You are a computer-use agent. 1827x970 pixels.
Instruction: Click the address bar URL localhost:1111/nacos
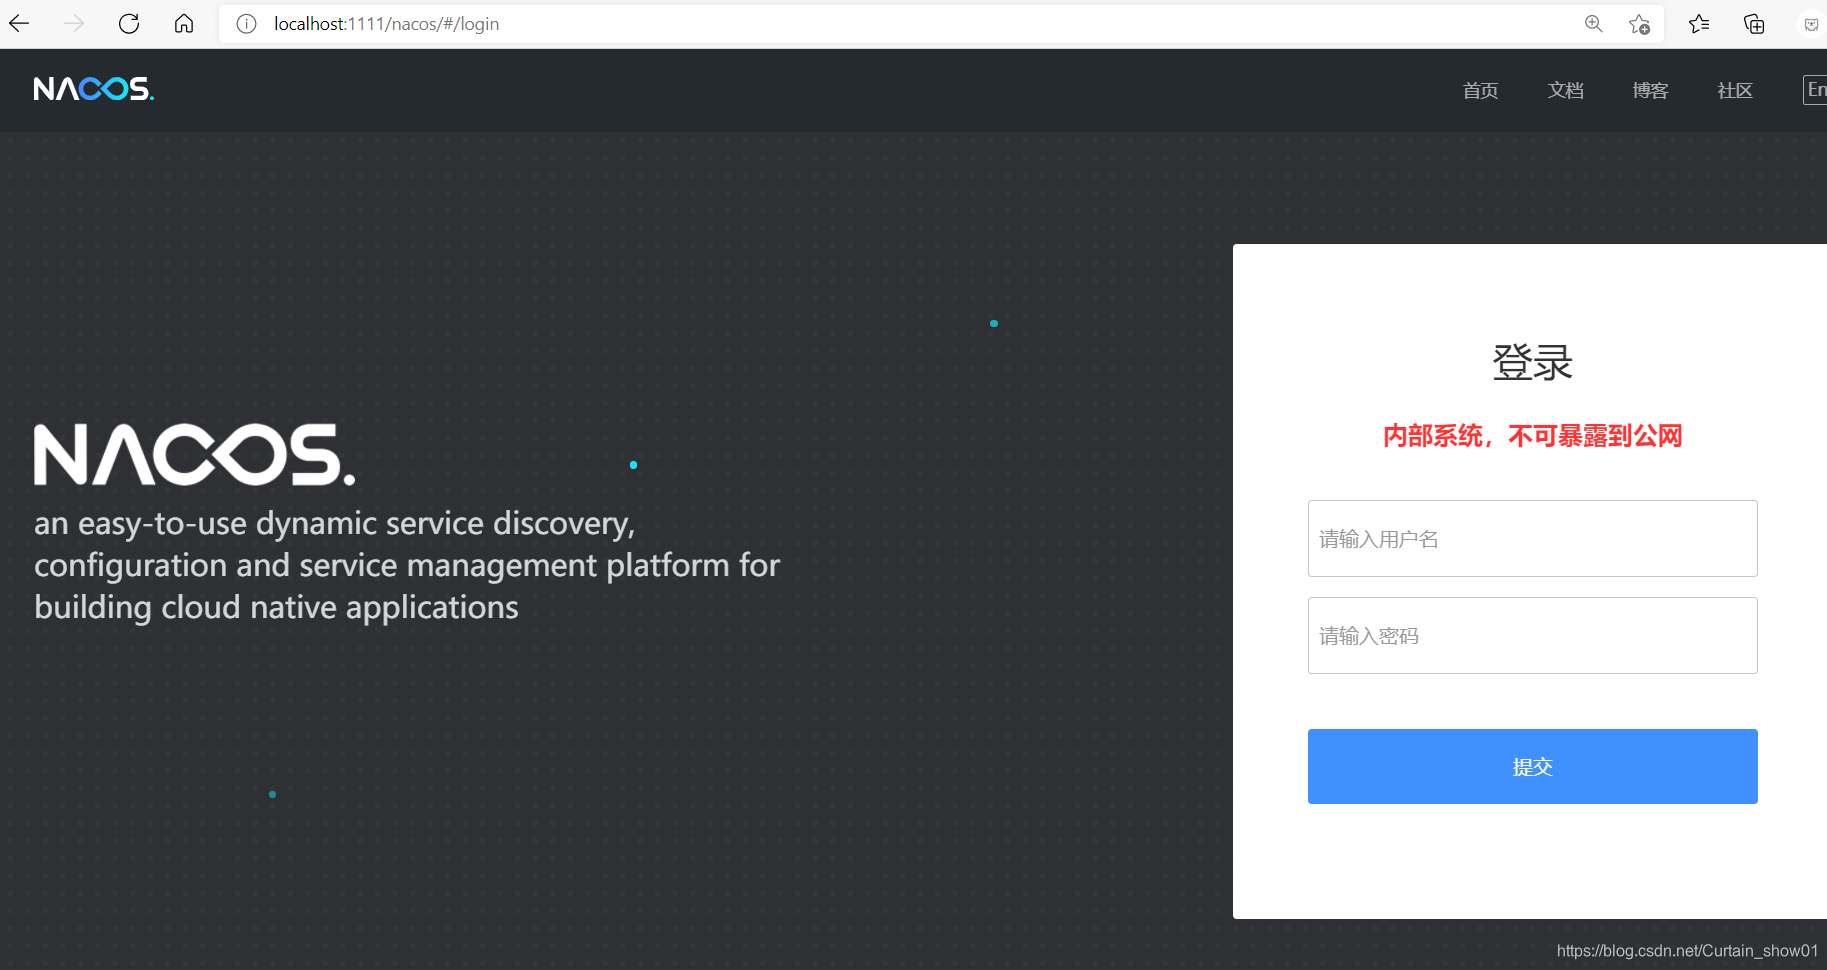tap(386, 24)
